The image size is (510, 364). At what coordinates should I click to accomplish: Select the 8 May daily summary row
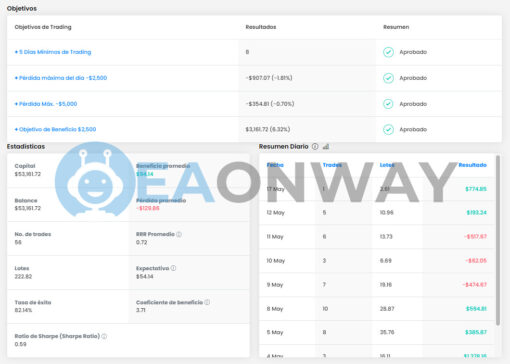tap(377, 309)
